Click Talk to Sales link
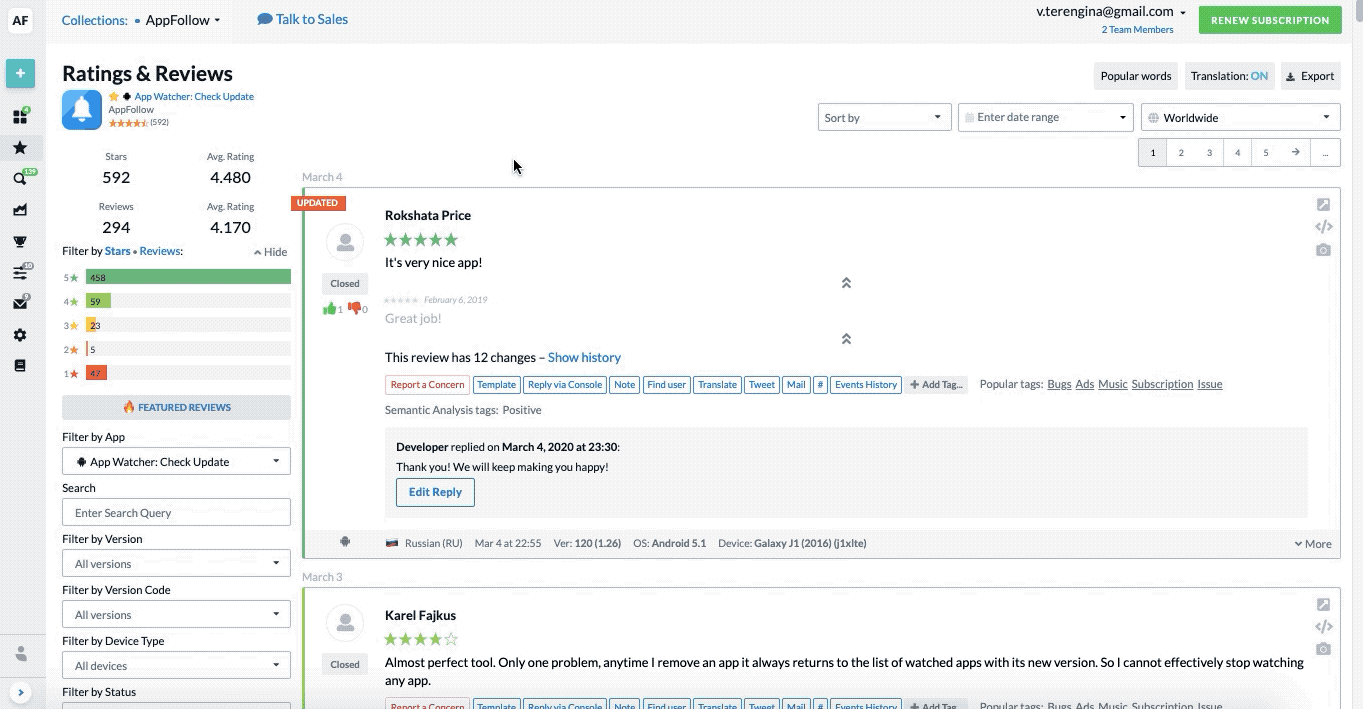 pyautogui.click(x=303, y=19)
